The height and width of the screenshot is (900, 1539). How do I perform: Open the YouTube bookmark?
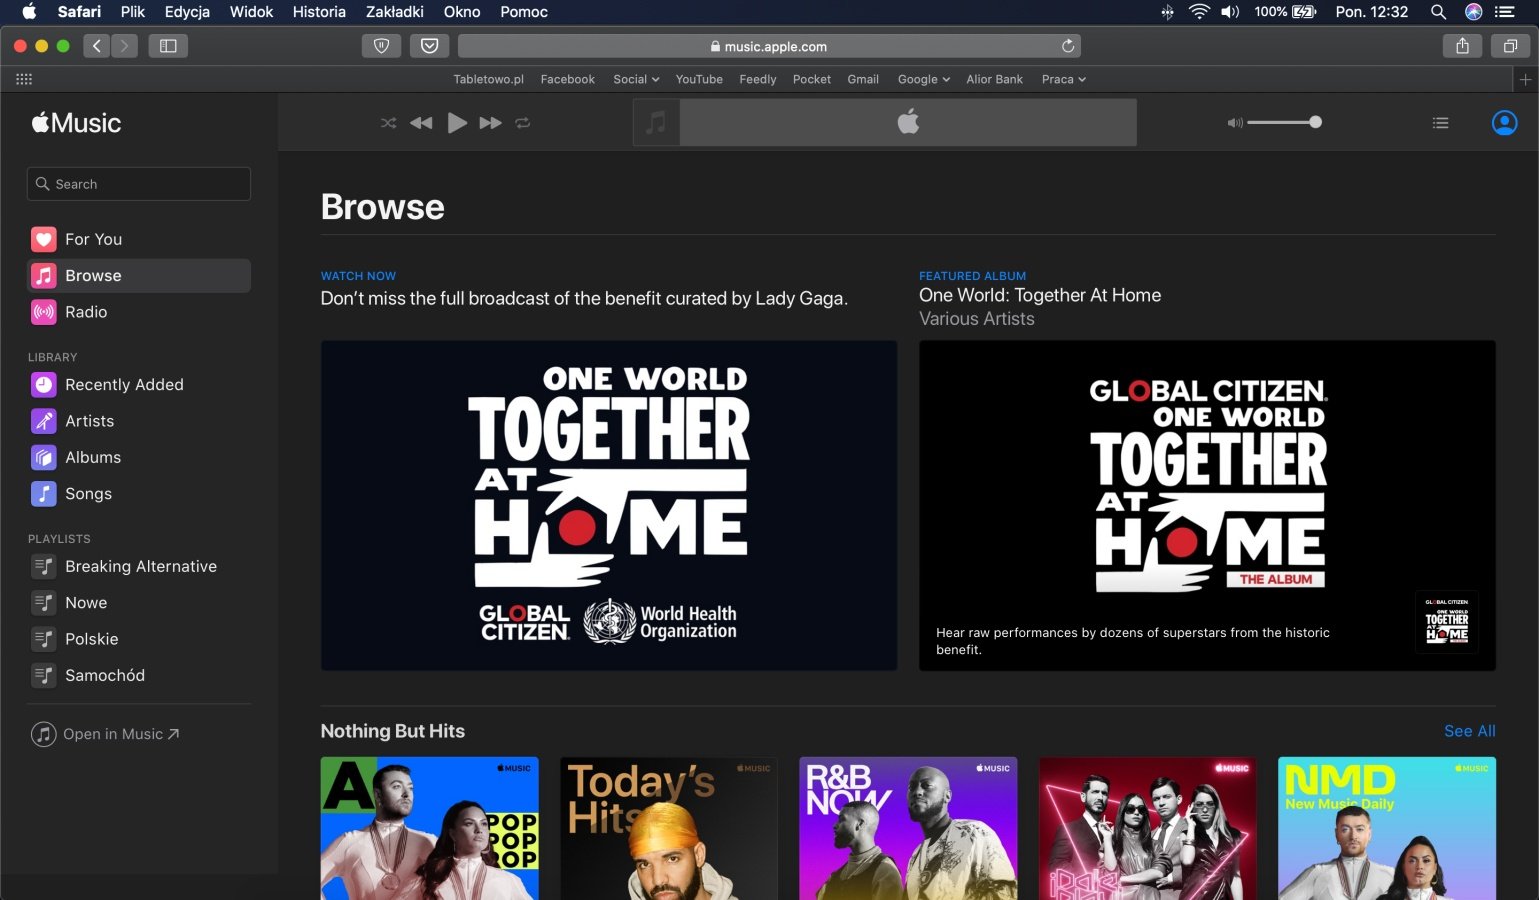click(x=699, y=79)
